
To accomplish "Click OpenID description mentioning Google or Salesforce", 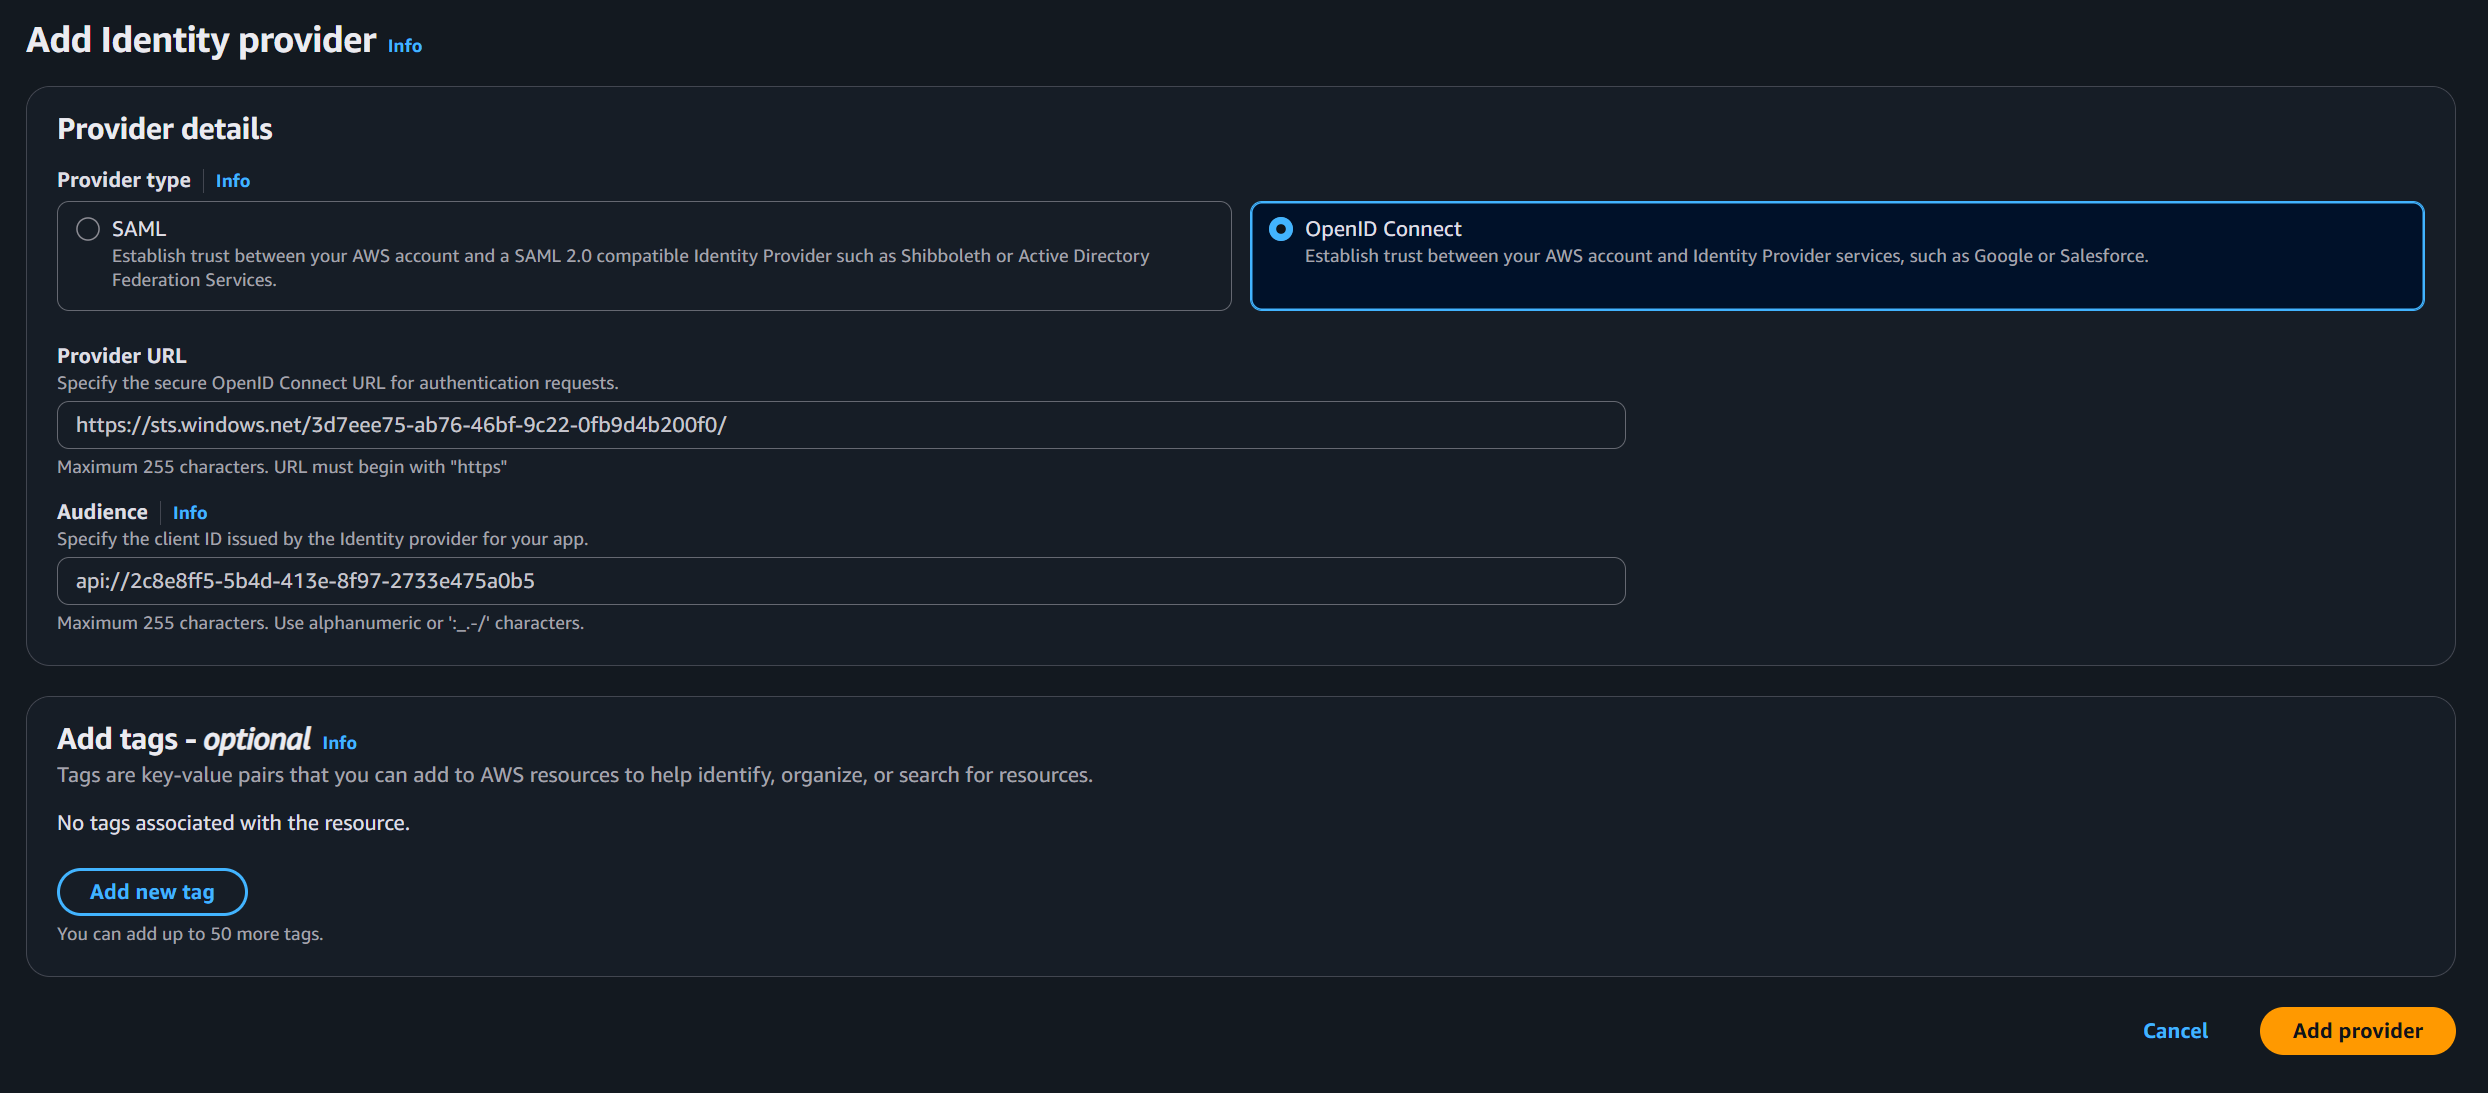I will coord(1726,256).
